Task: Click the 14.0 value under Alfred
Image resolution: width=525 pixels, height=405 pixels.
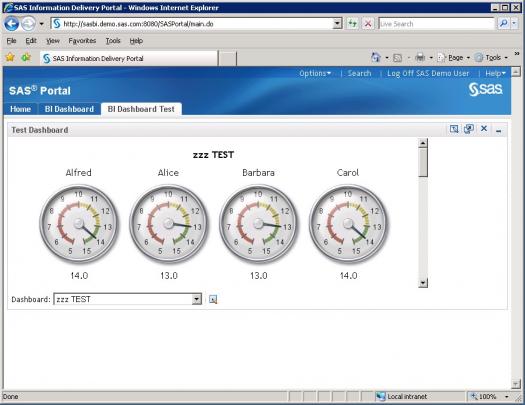Action: (x=79, y=275)
